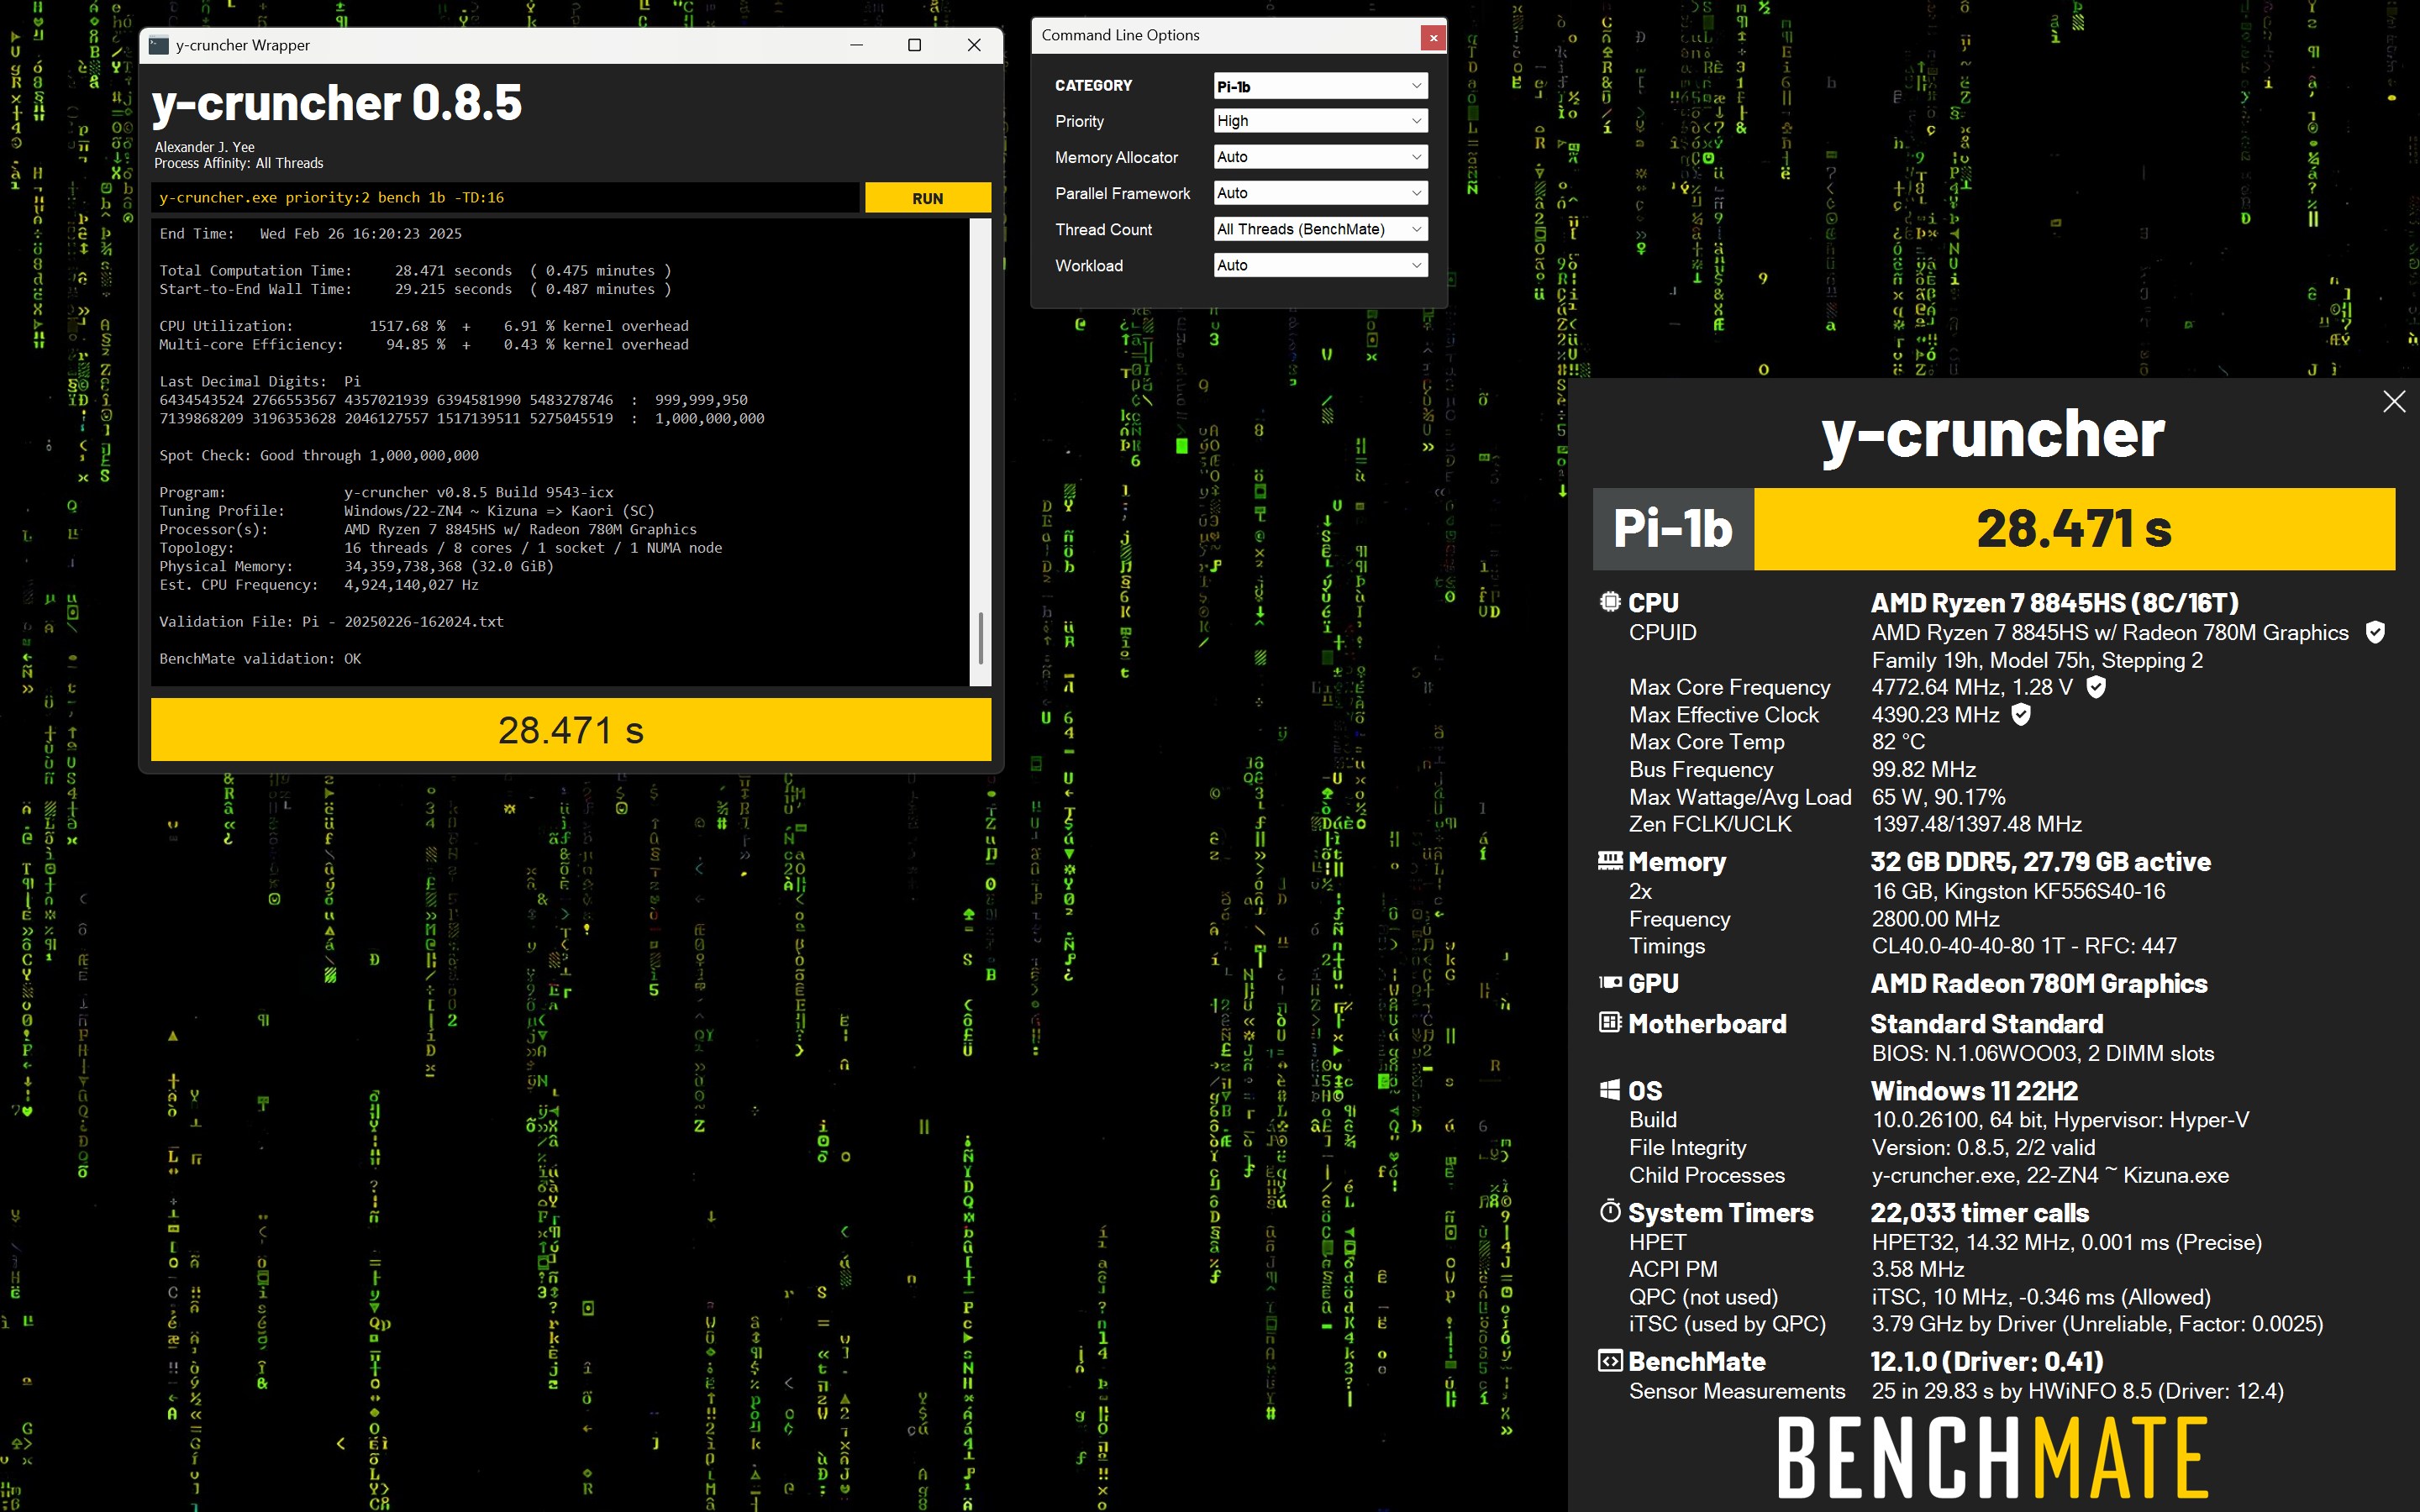Screen dimensions: 2420x1512
Task: Open the Workload dropdown
Action: [1320, 265]
